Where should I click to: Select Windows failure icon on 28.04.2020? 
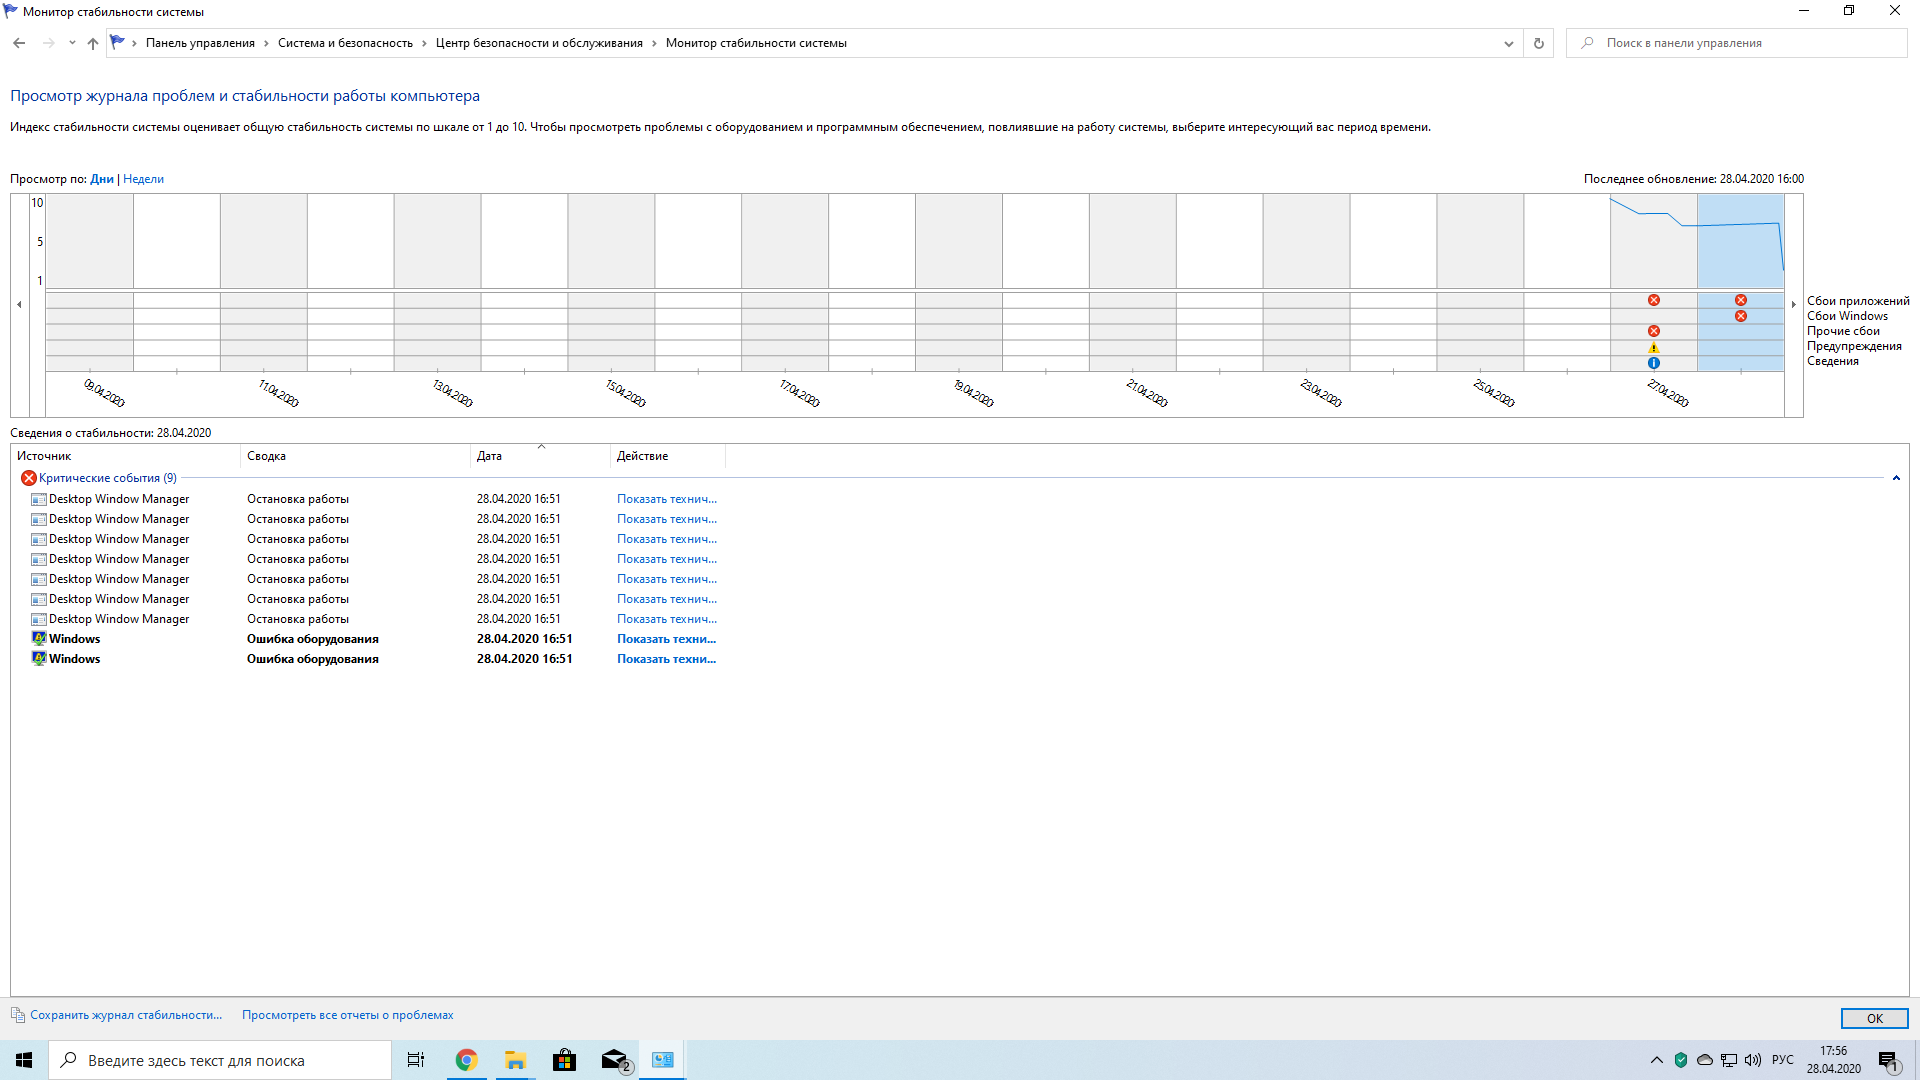click(1741, 316)
